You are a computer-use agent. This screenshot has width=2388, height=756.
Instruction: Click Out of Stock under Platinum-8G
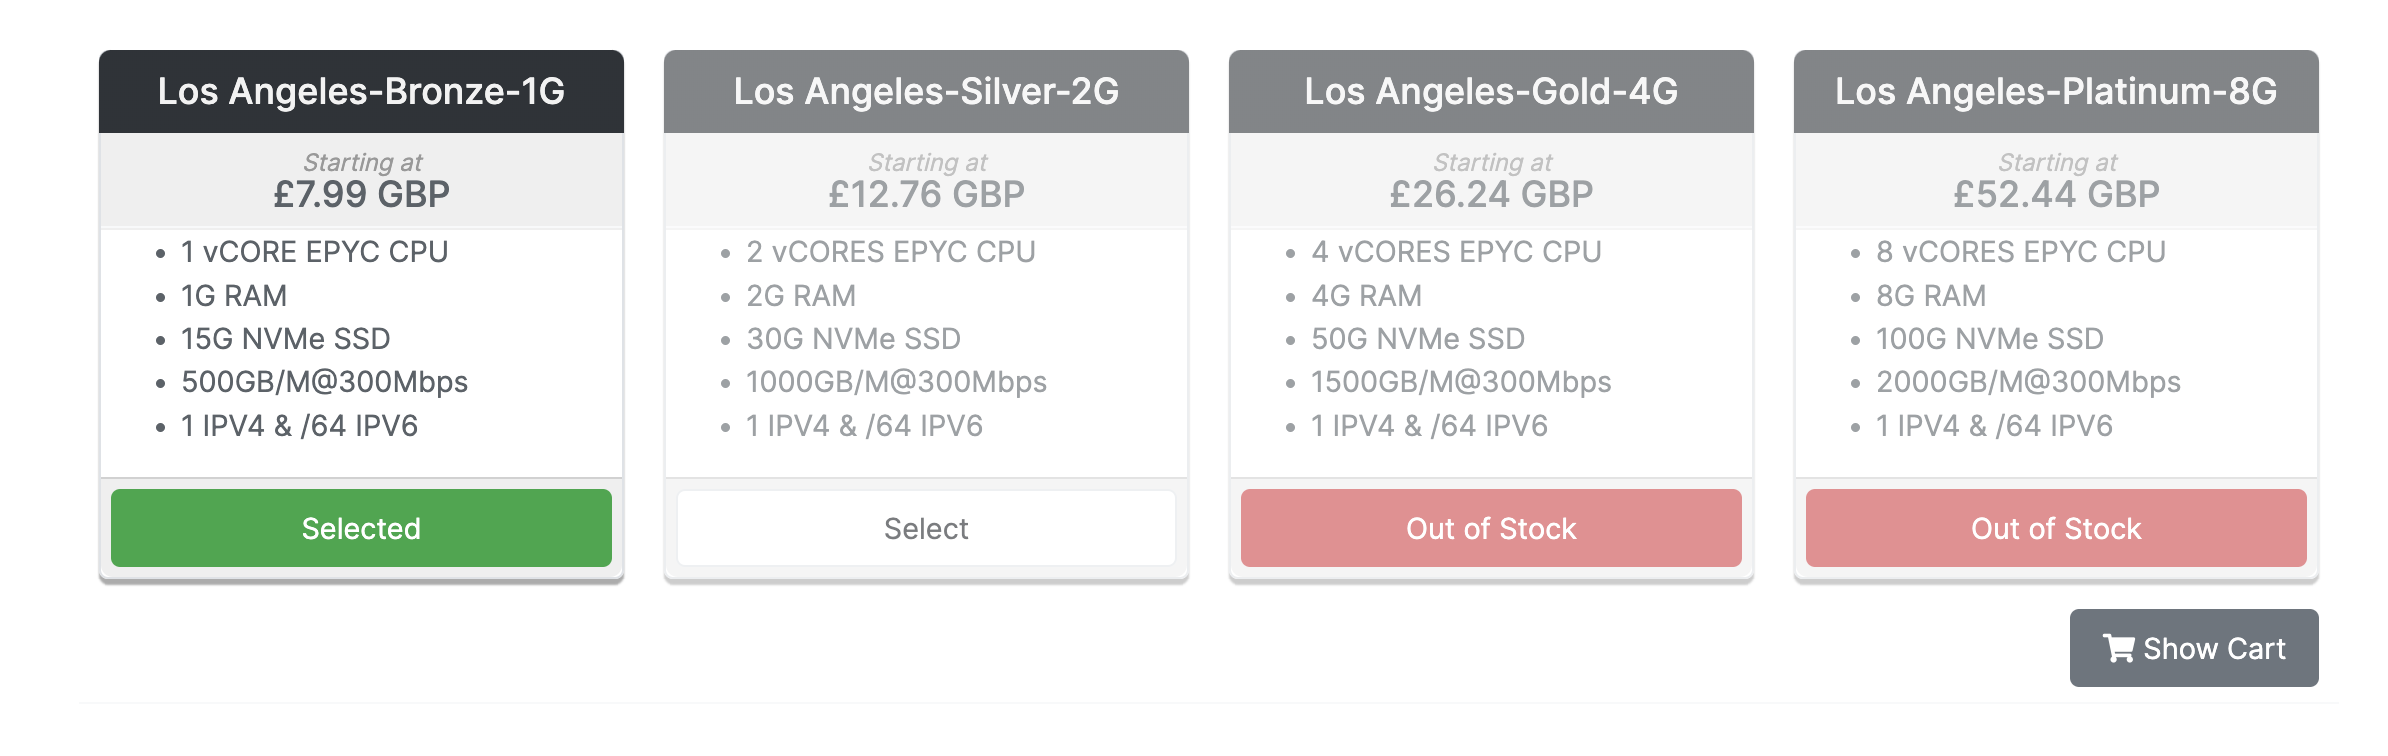coord(2055,528)
